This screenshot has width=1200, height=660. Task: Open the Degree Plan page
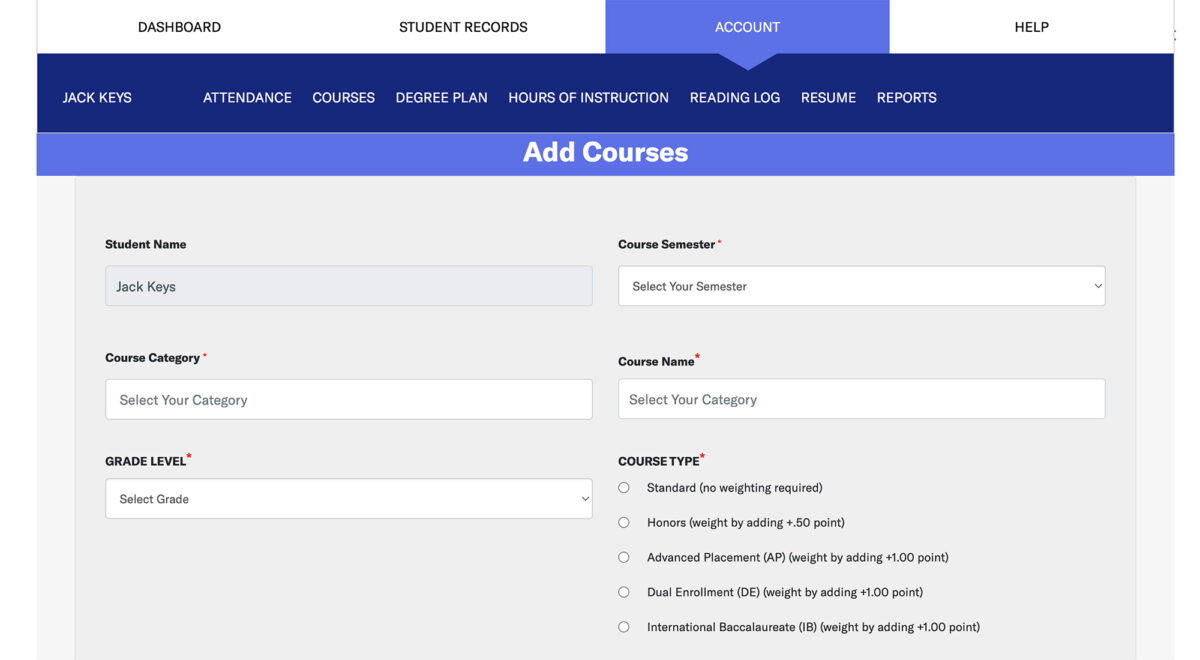[x=441, y=97]
